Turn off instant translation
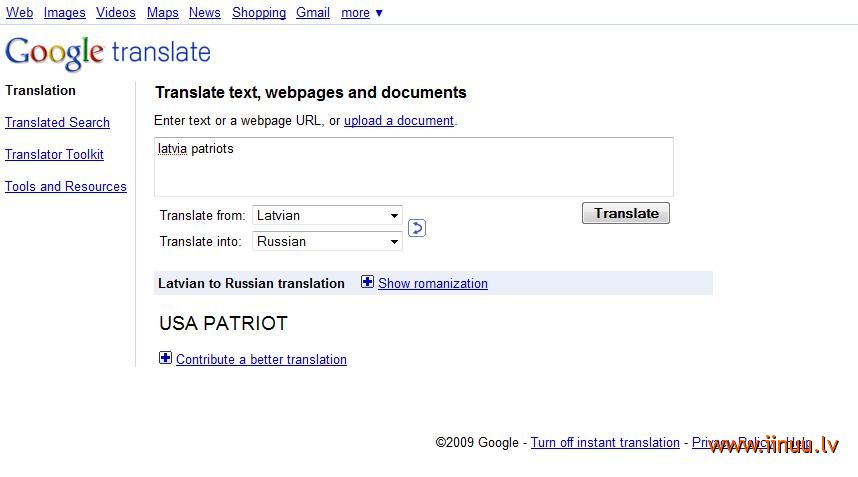 605,442
